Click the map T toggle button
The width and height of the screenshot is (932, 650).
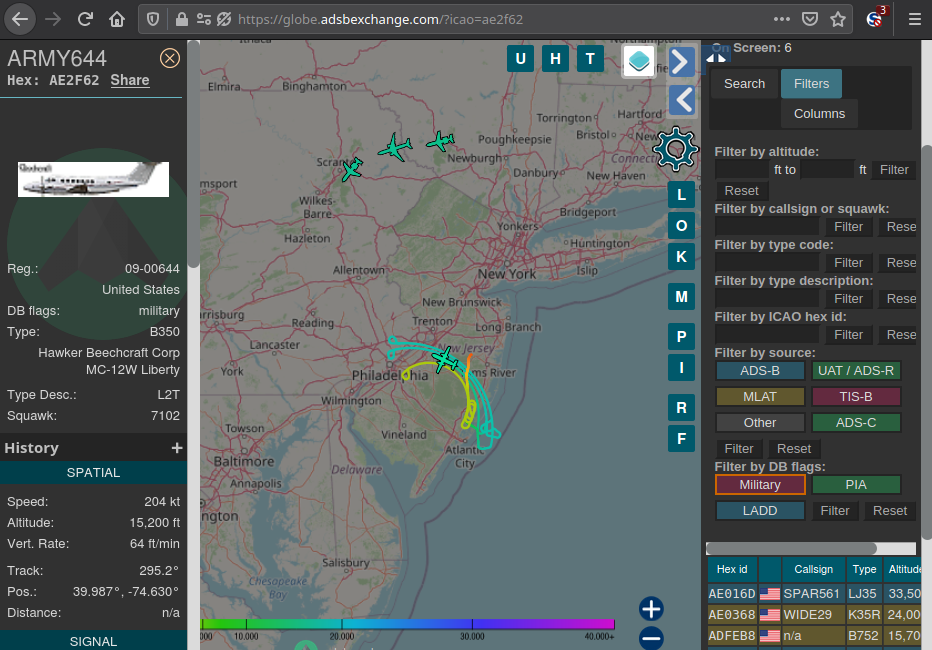click(590, 59)
